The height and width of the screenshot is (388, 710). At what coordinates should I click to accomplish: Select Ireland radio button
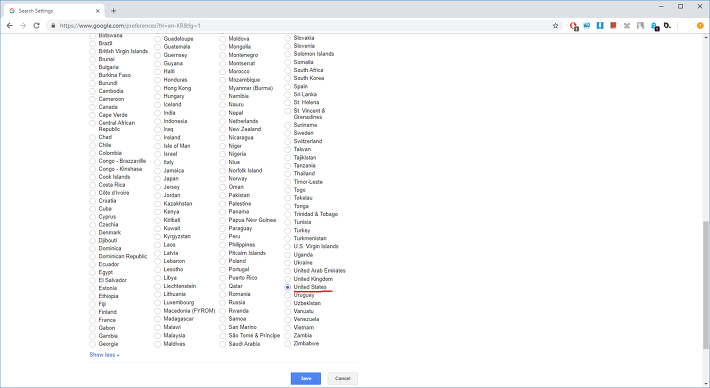(x=158, y=138)
